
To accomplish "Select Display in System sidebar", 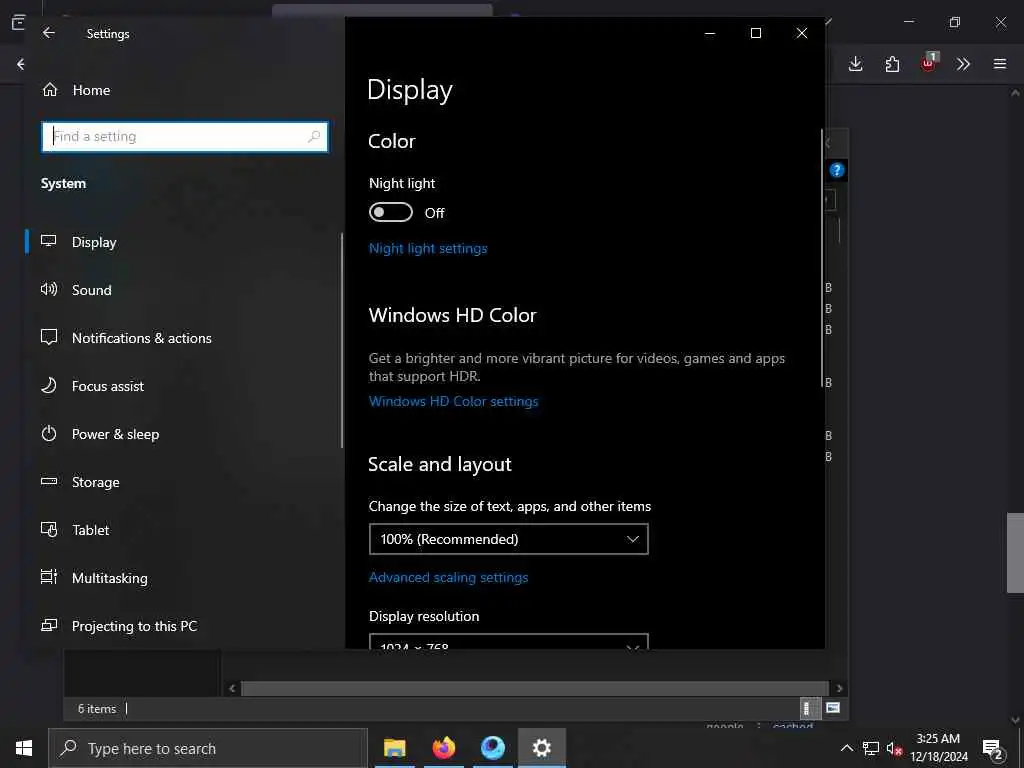I will 183,242.
